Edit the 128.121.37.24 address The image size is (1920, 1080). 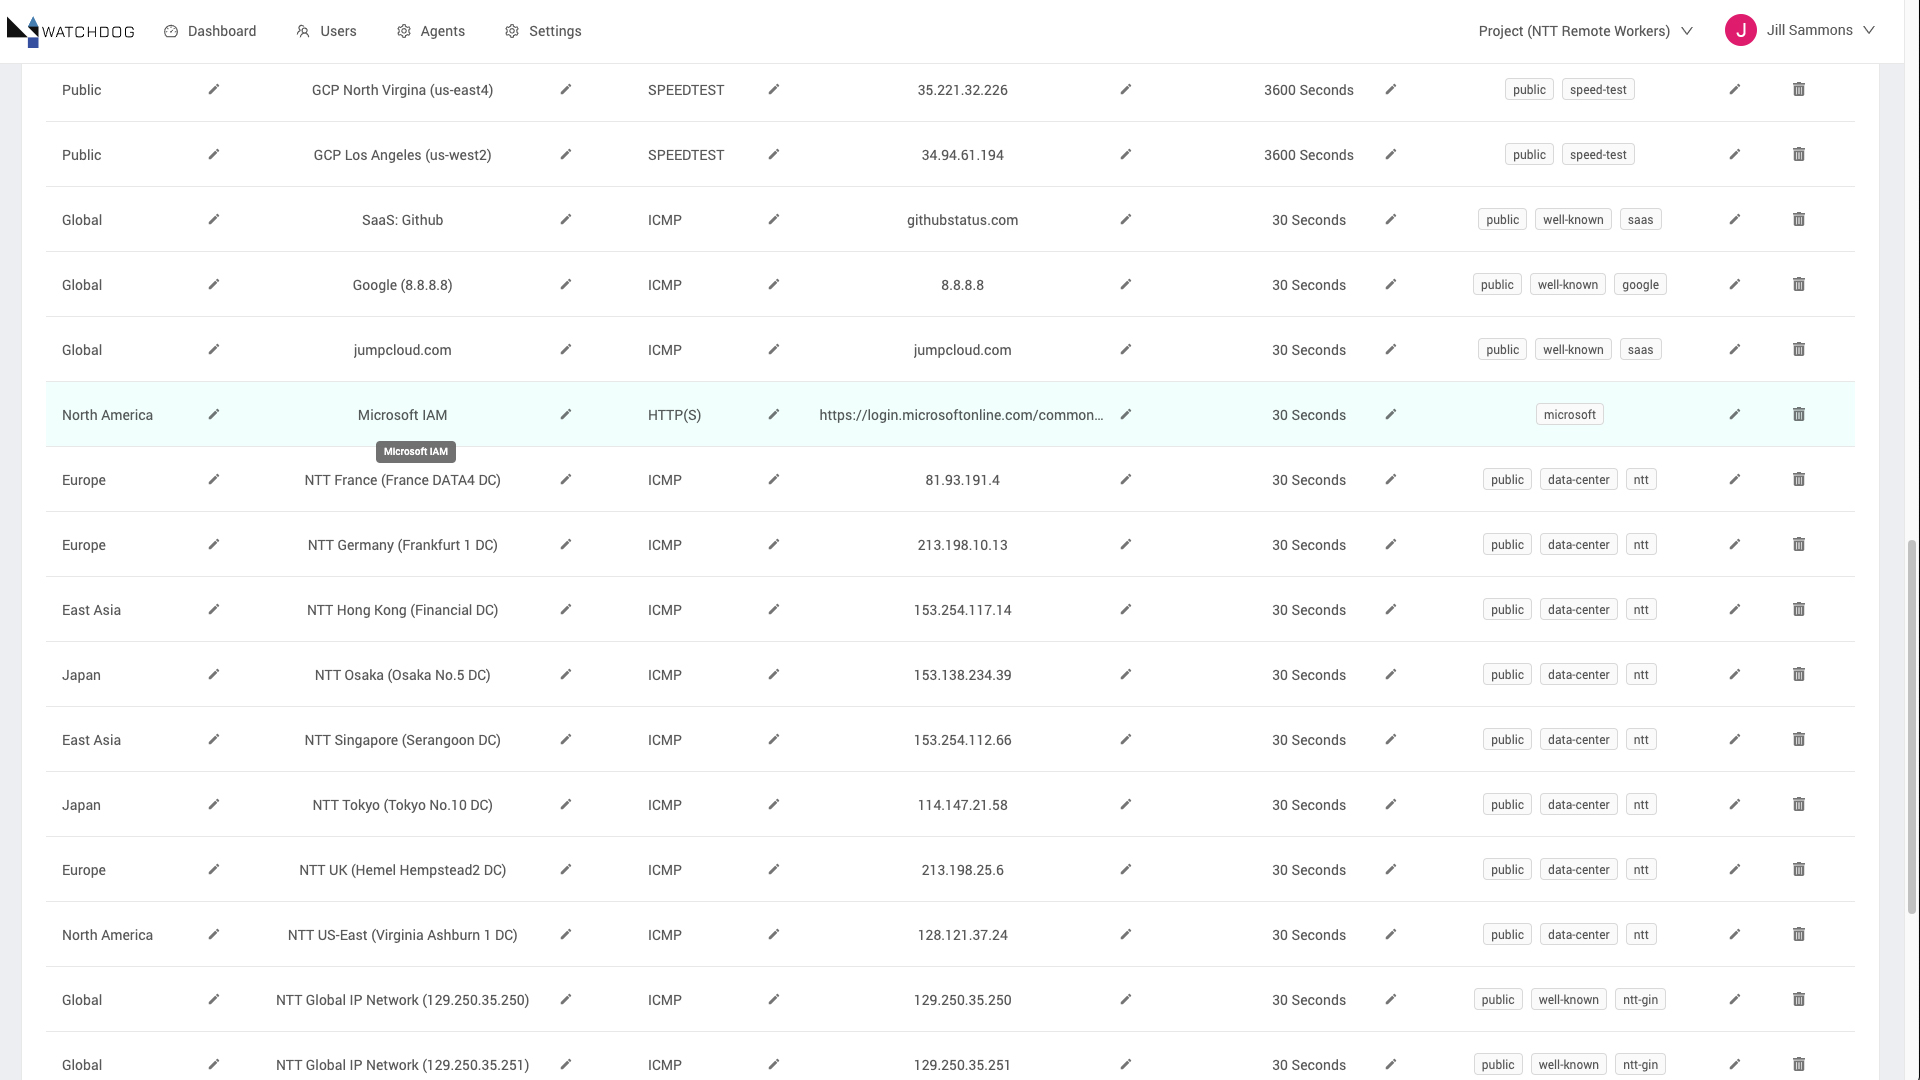1126,934
